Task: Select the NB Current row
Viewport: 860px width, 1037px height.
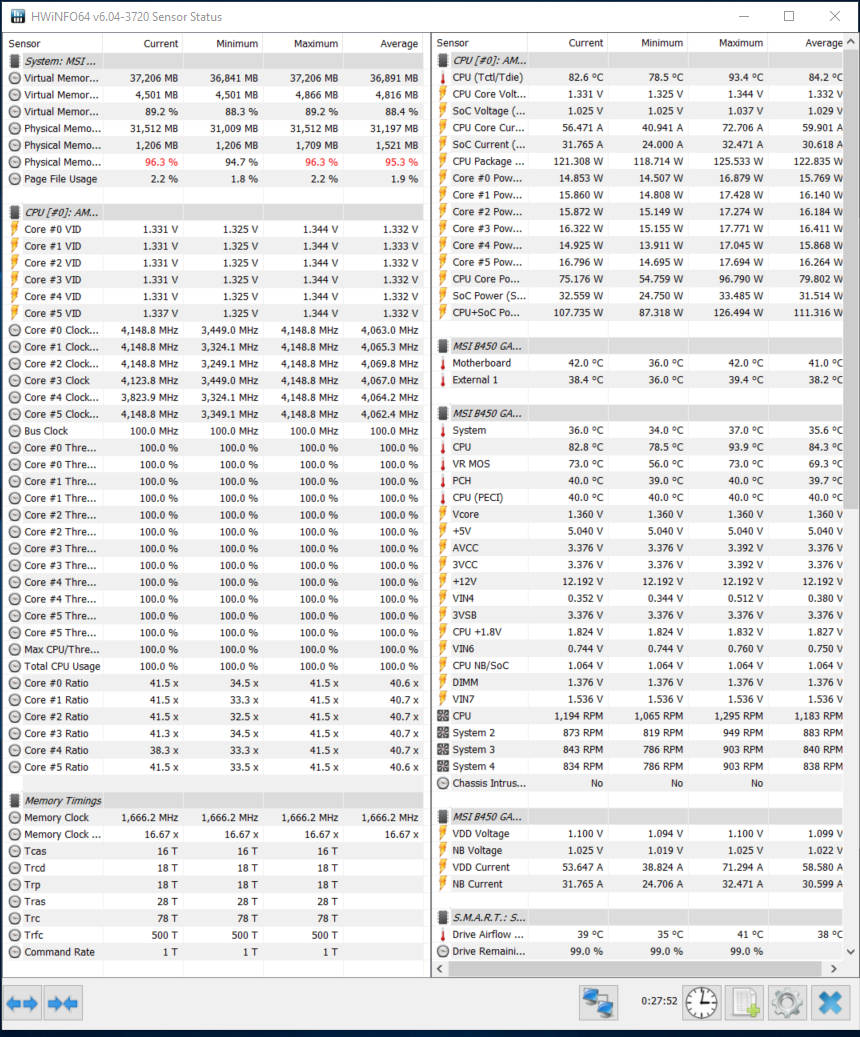Action: point(638,884)
